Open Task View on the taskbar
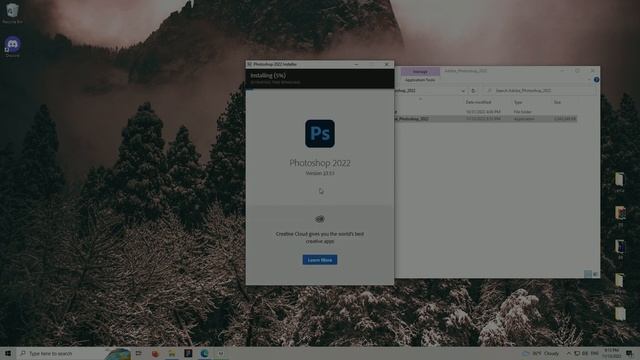Viewport: 640px width, 360px height. [x=139, y=353]
